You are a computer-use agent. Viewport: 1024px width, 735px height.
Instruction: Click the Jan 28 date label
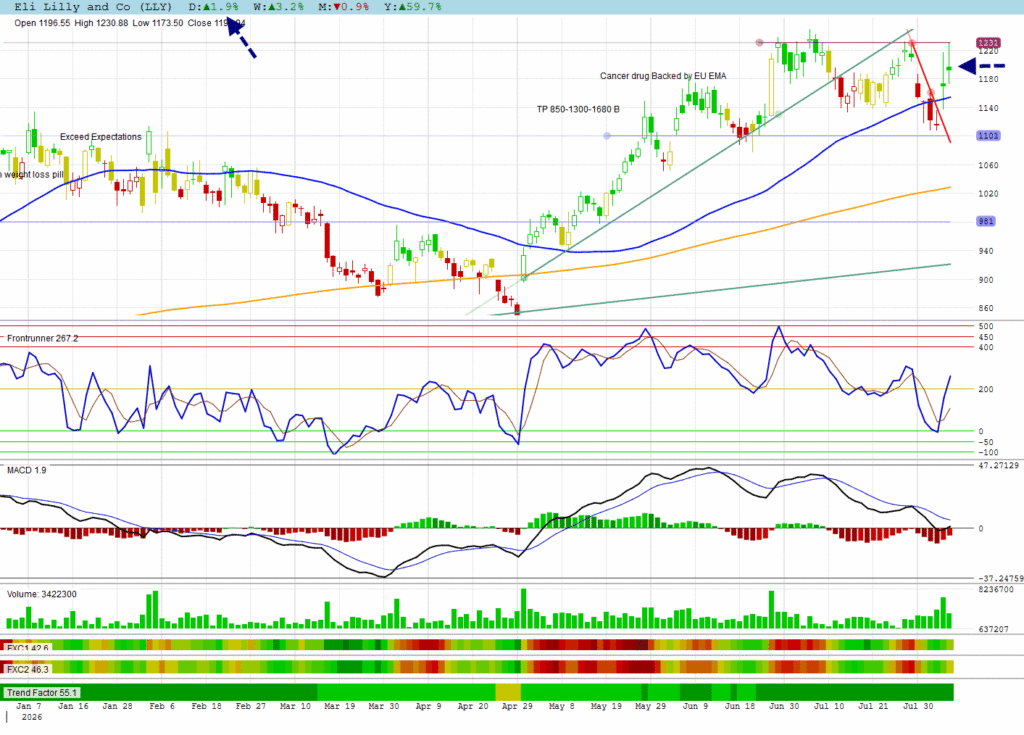(118, 706)
